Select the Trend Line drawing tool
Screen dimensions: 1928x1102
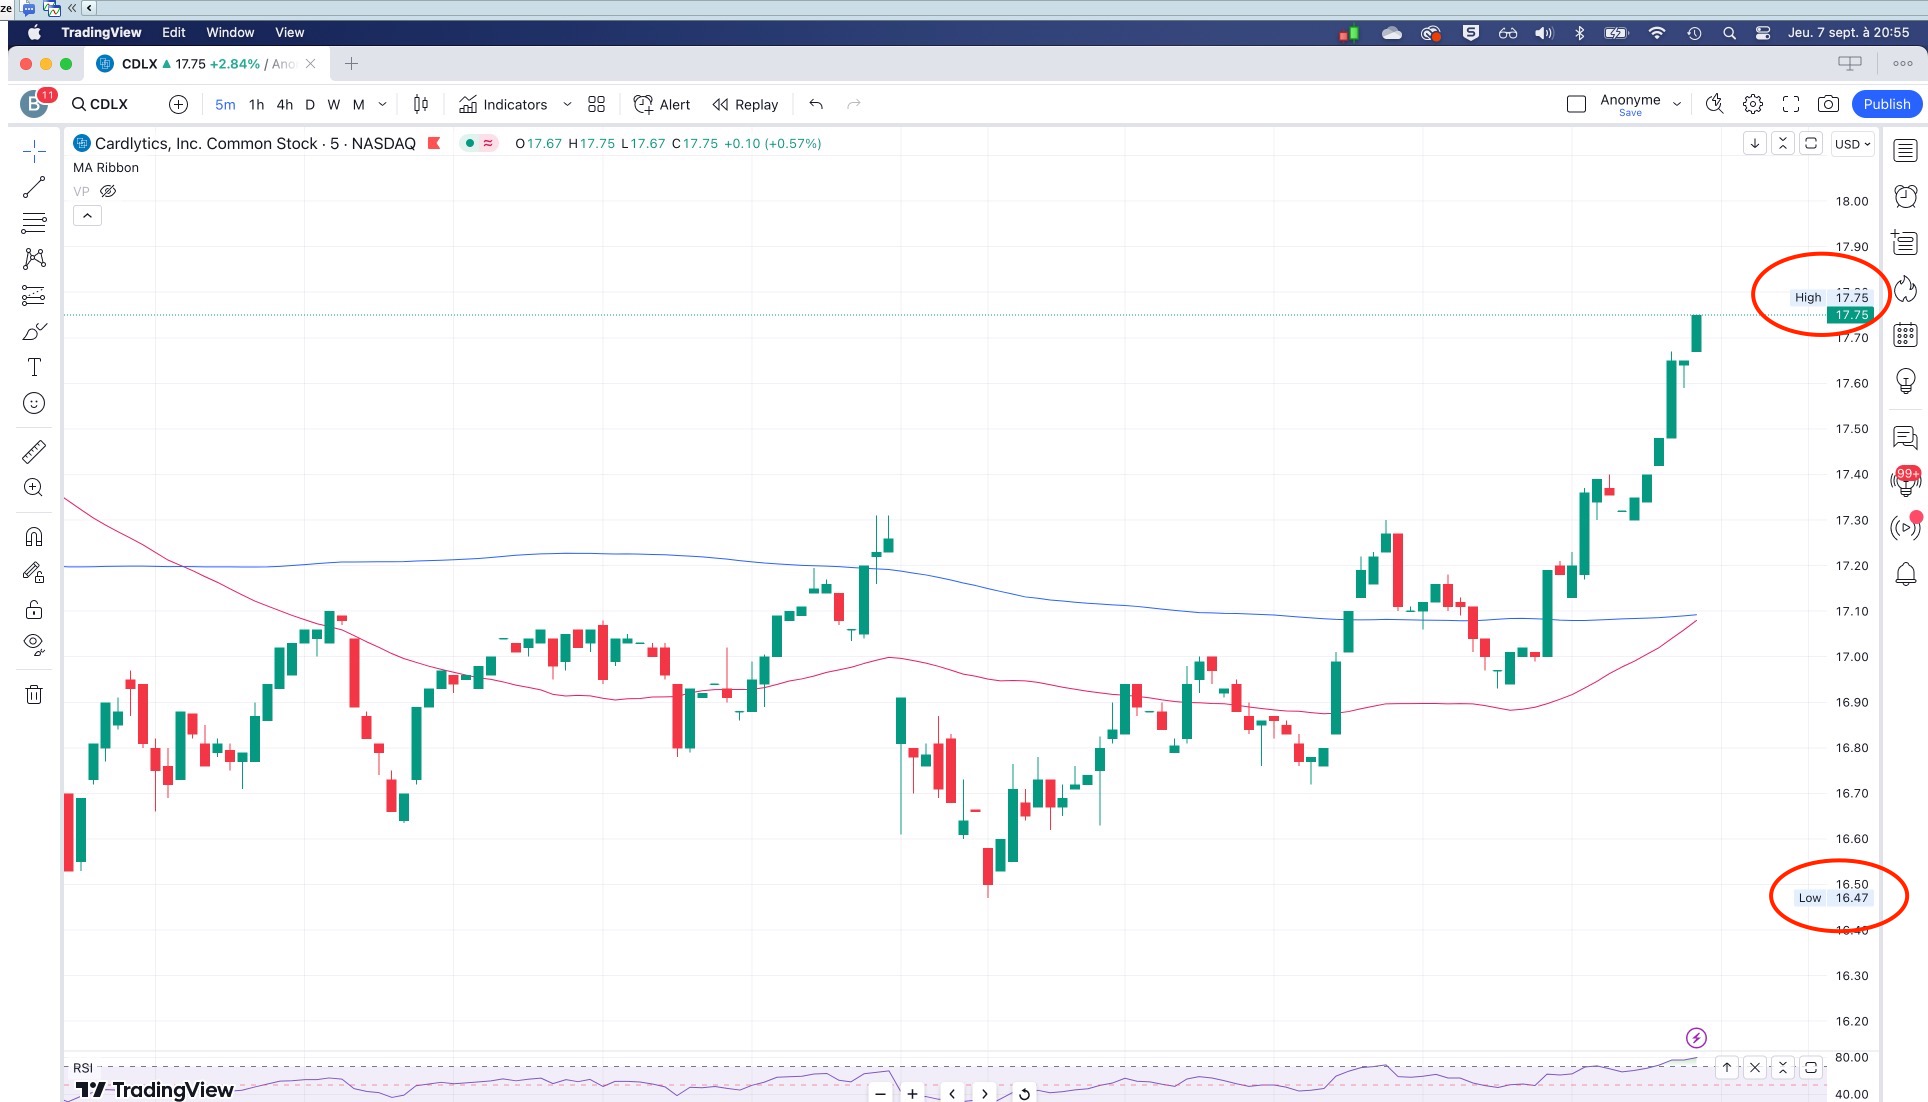34,187
